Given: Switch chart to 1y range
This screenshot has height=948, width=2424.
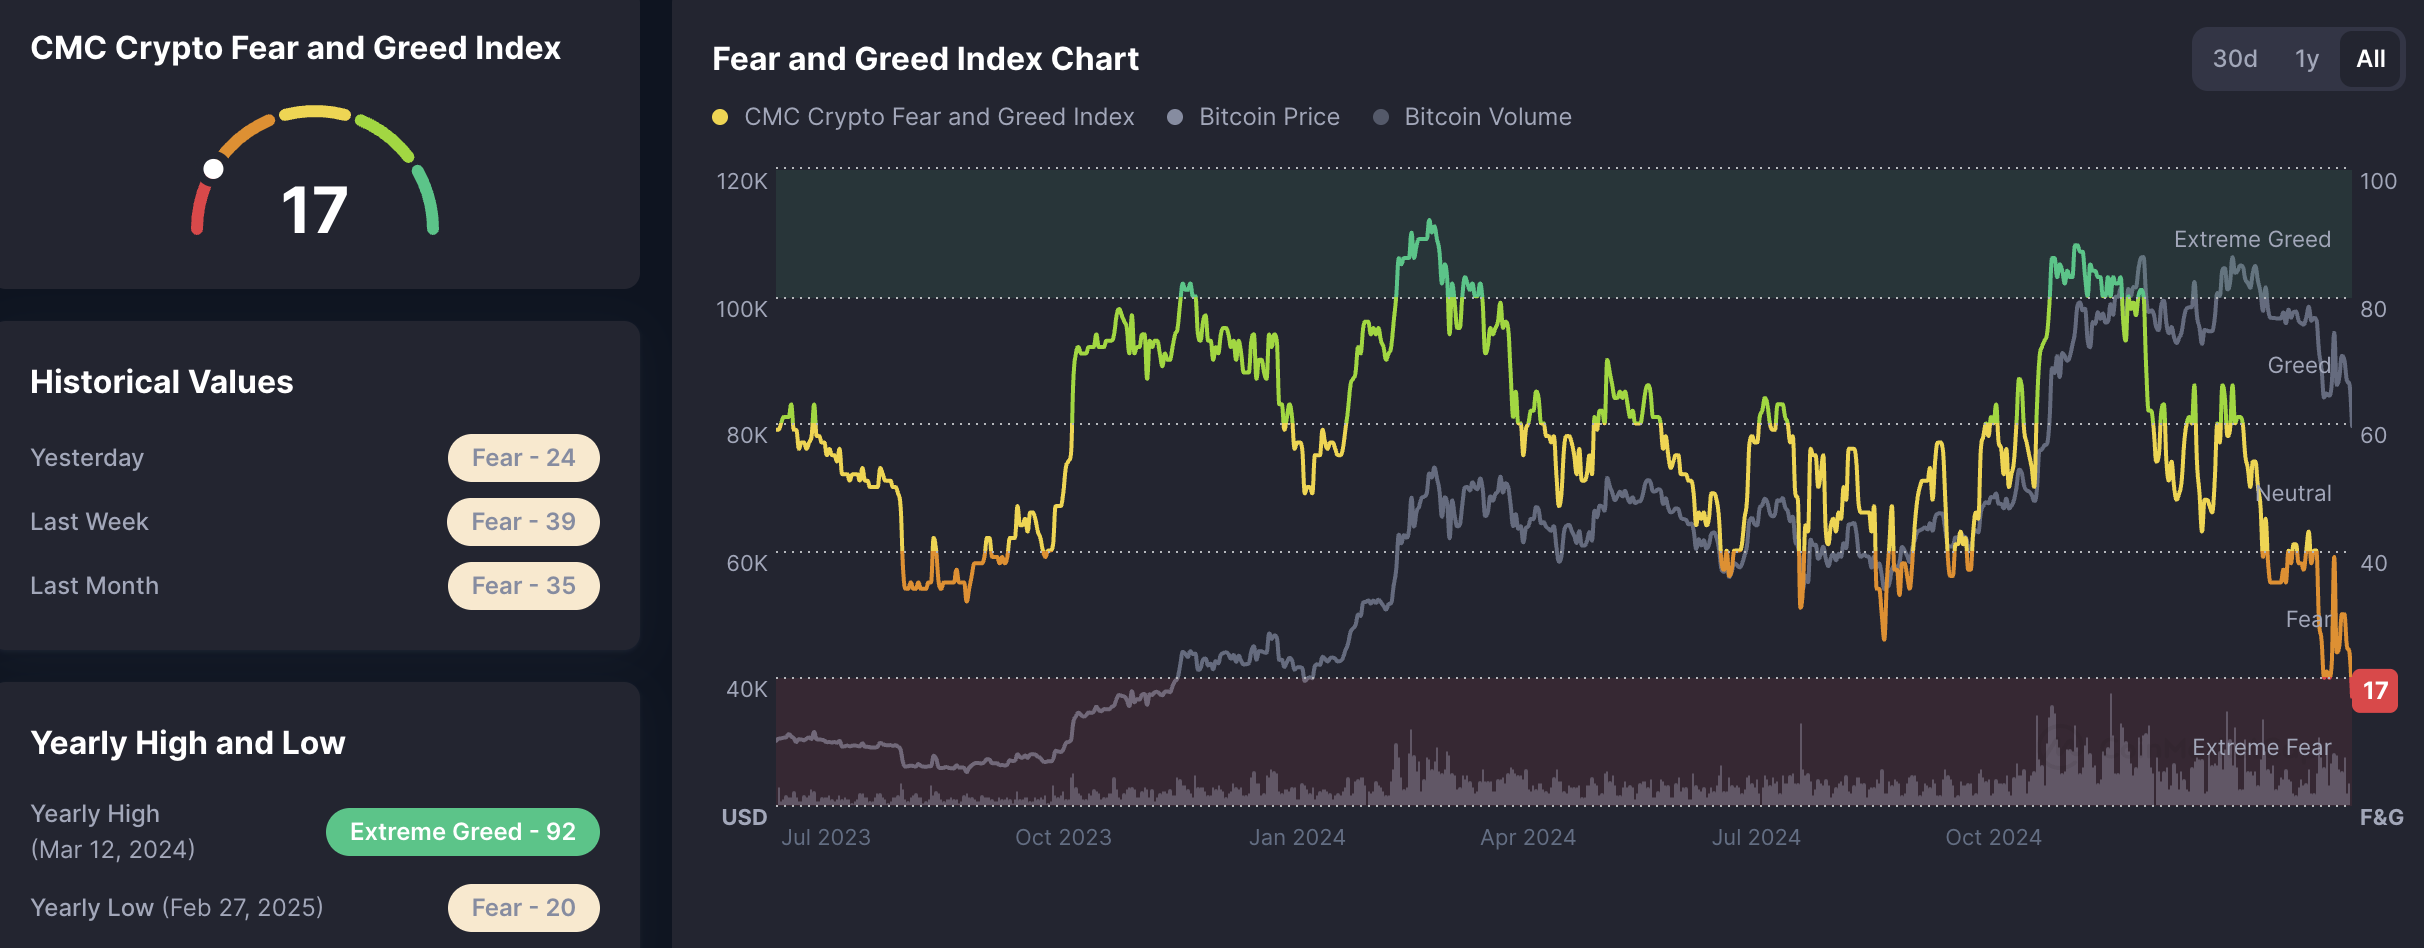Looking at the screenshot, I should pos(2306,59).
